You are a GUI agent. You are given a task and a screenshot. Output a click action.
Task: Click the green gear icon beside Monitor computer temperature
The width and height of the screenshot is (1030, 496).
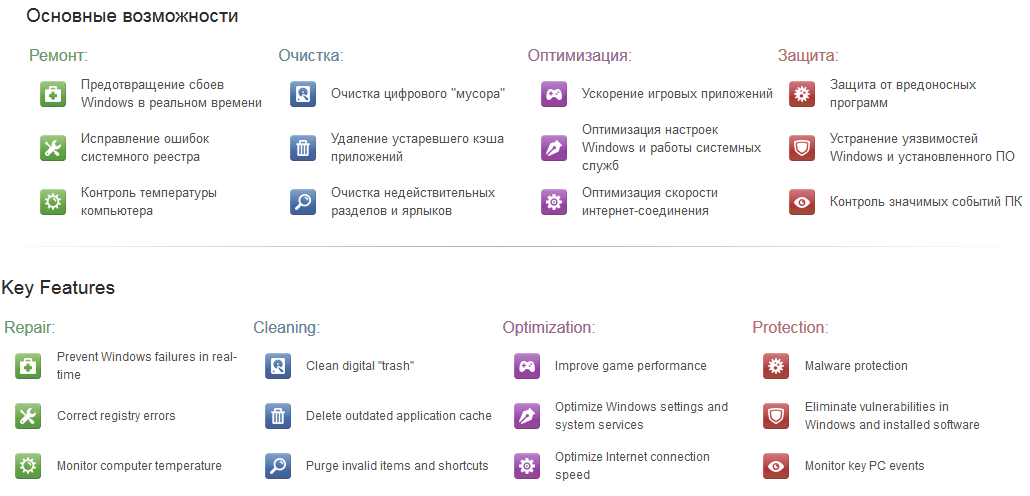pyautogui.click(x=28, y=466)
